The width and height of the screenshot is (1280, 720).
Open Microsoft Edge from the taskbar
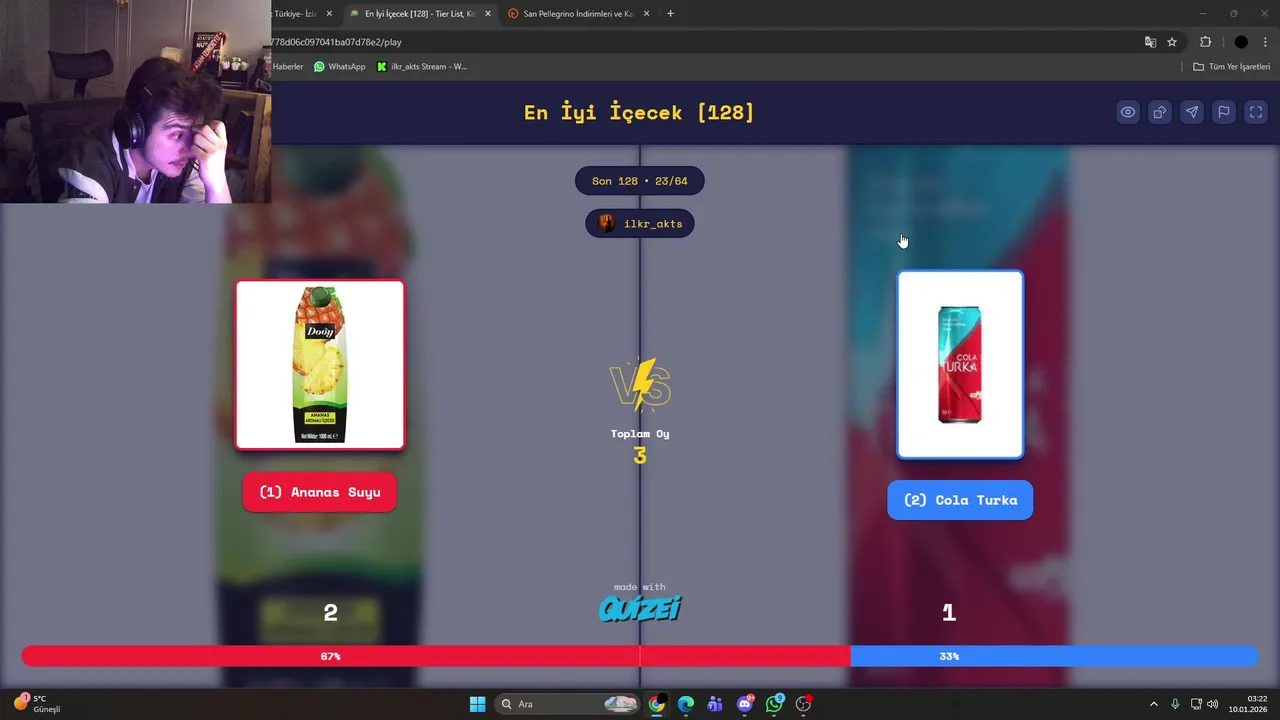pyautogui.click(x=686, y=704)
